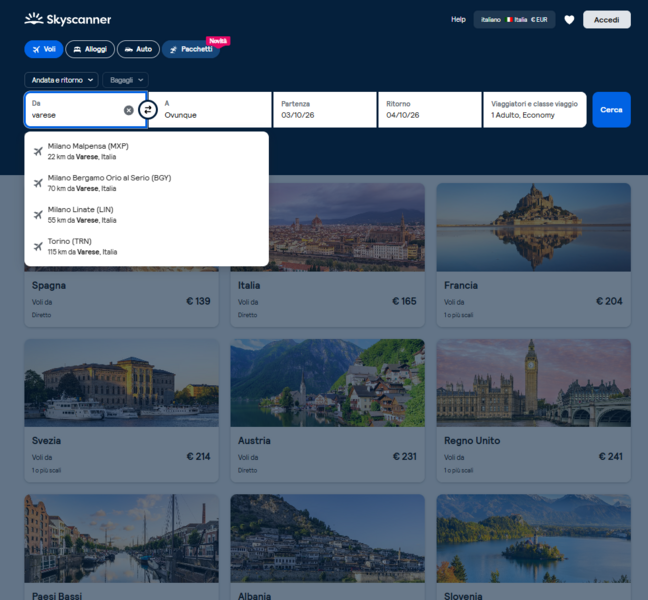Choose Milano Linate (LIN) suggestion
The height and width of the screenshot is (600, 648).
146,215
